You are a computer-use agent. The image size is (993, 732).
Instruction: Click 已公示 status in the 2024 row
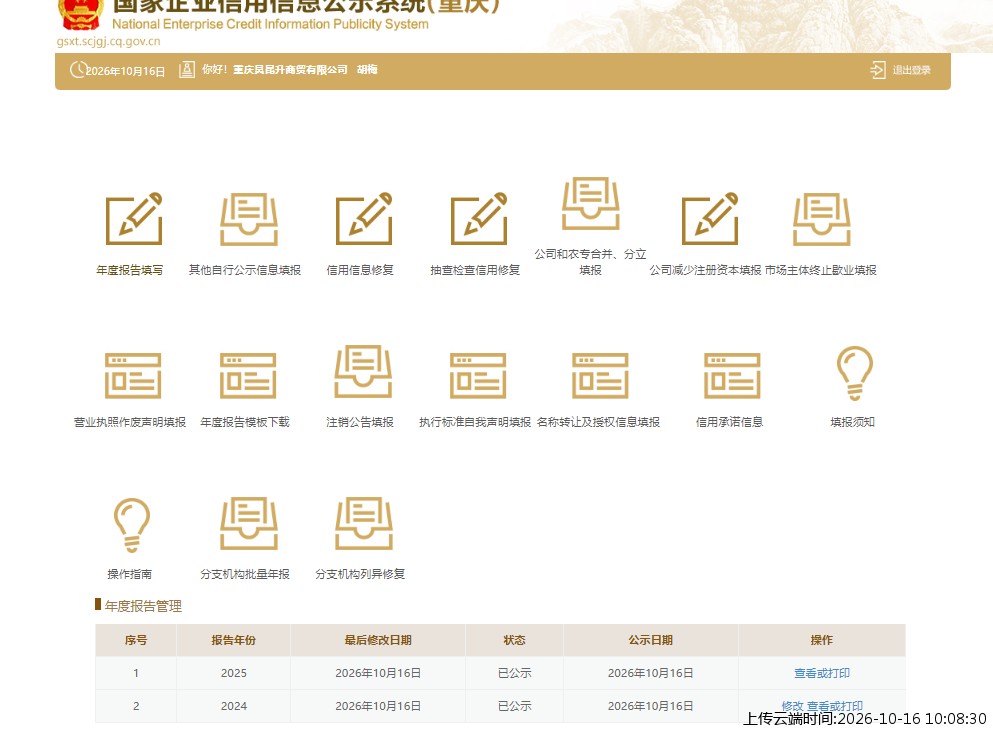click(514, 706)
